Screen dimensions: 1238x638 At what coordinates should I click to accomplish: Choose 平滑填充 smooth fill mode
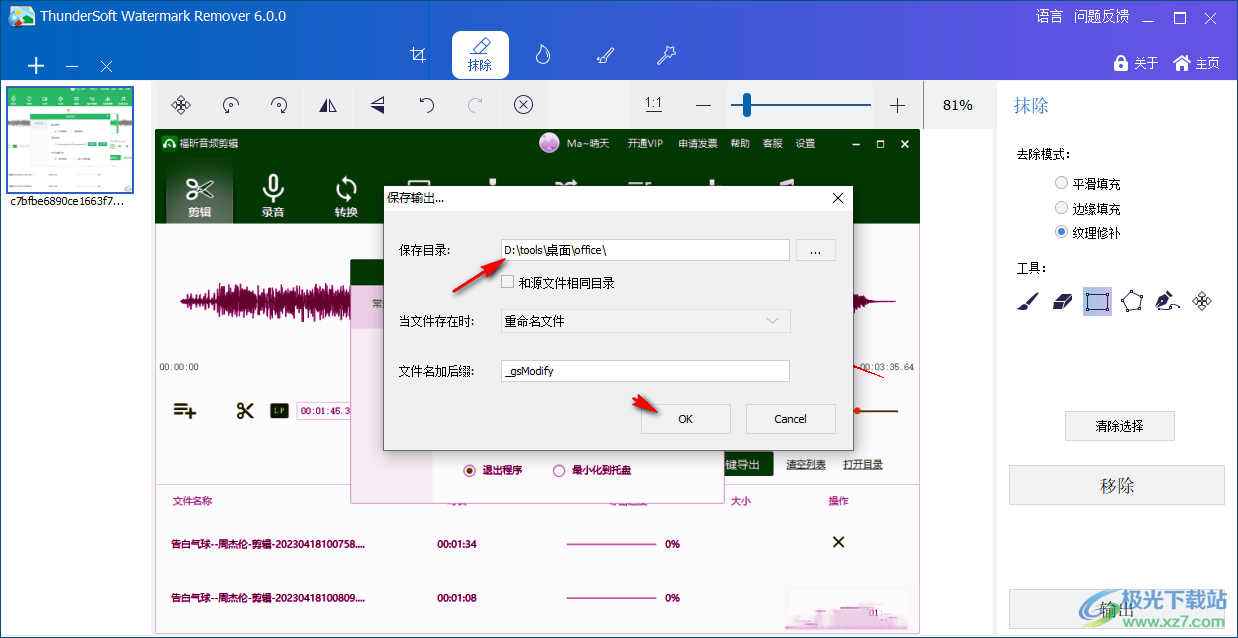(x=1087, y=184)
